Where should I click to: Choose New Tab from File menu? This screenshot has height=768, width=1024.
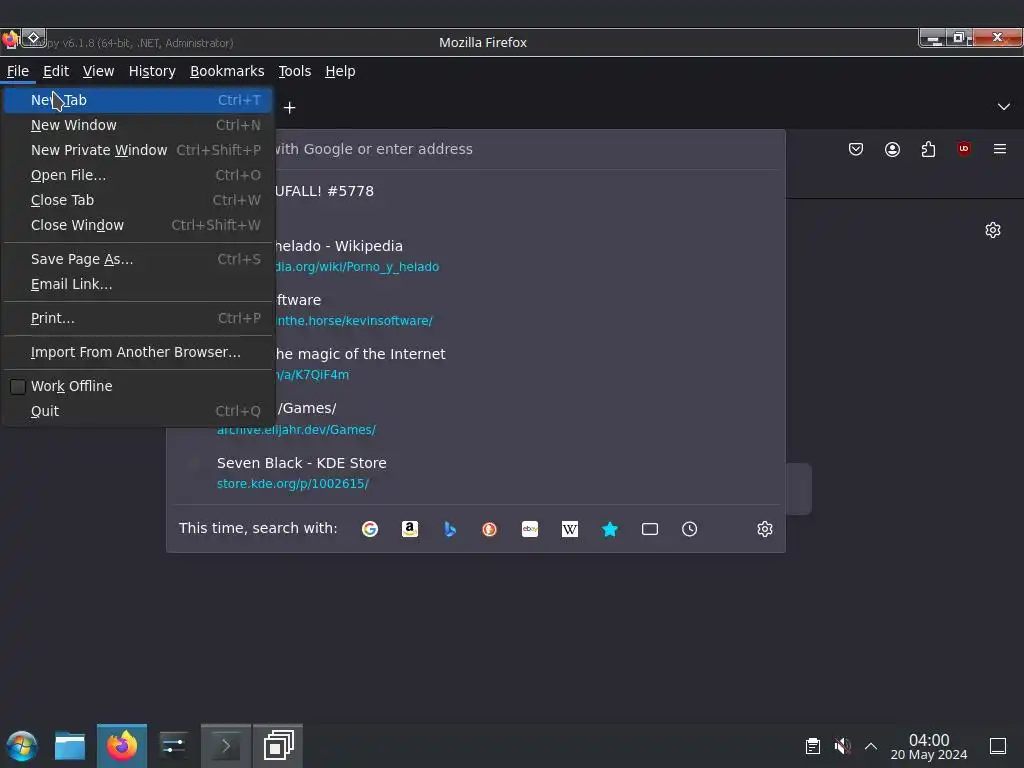[x=138, y=100]
